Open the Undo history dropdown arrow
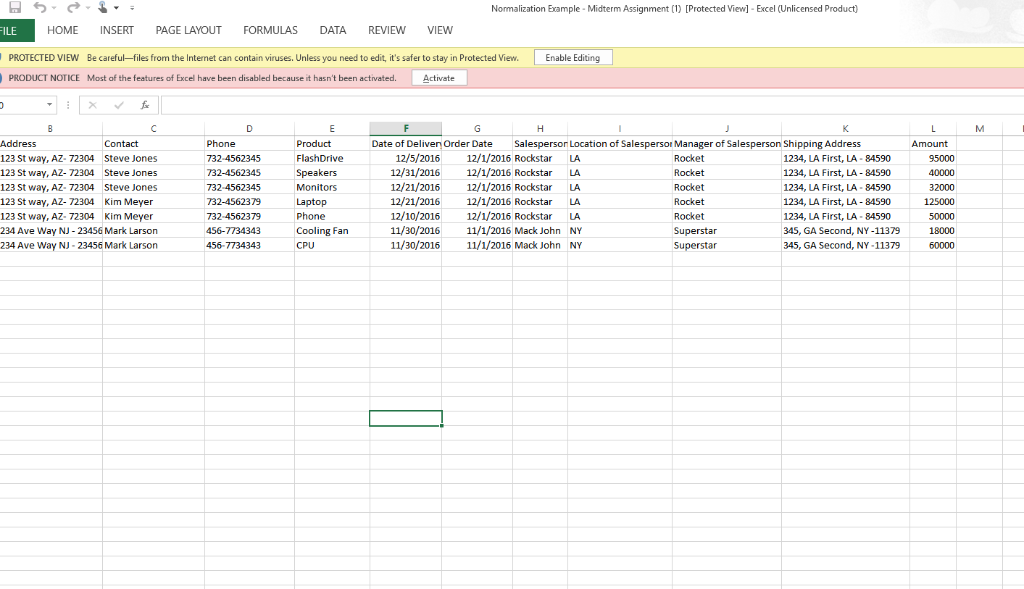This screenshot has height=589, width=1024. pos(54,8)
